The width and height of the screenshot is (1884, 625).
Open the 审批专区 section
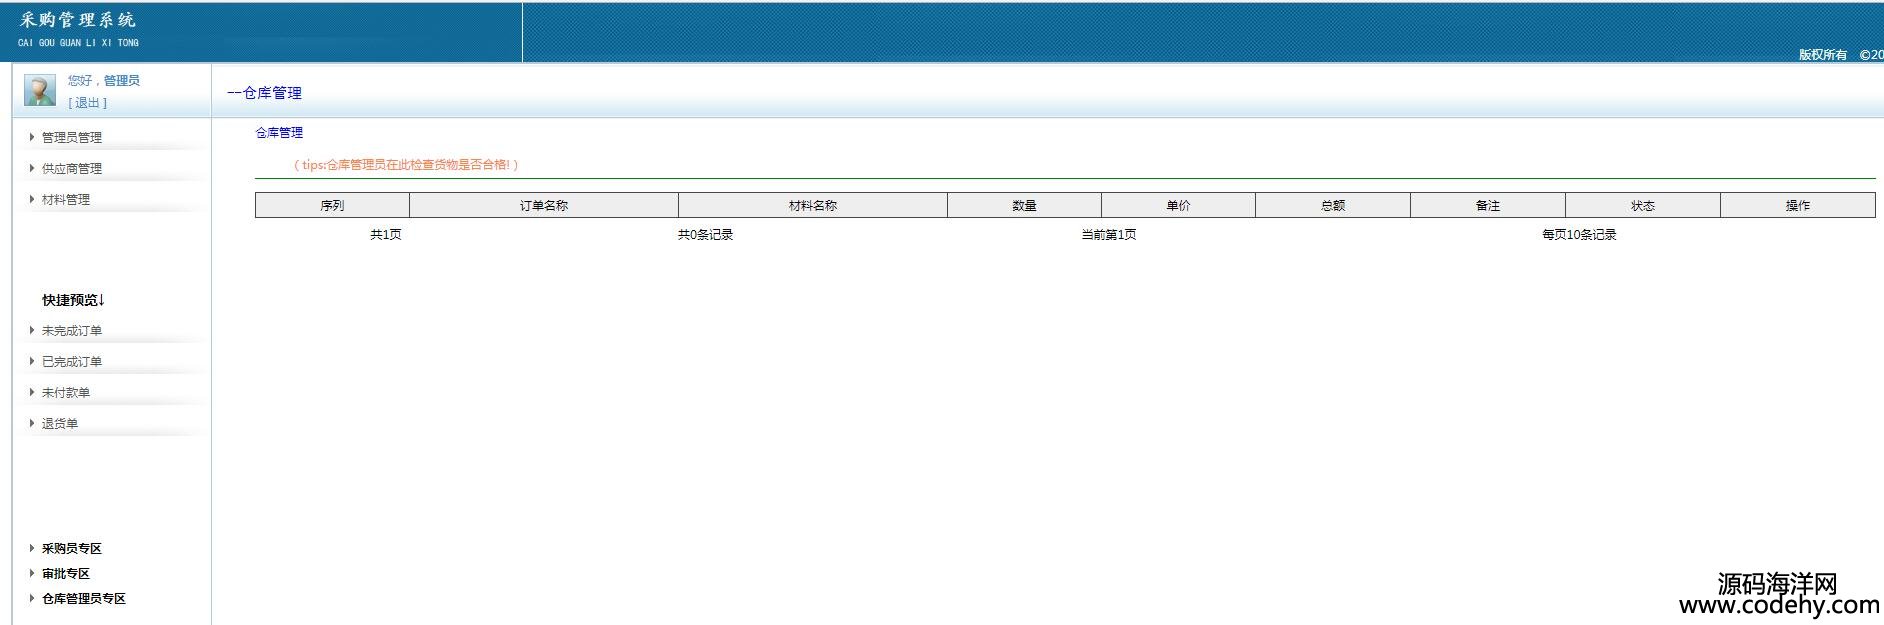66,574
